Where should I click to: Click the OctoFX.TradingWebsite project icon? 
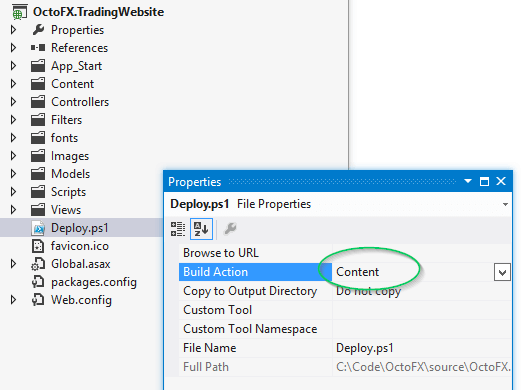coord(20,12)
